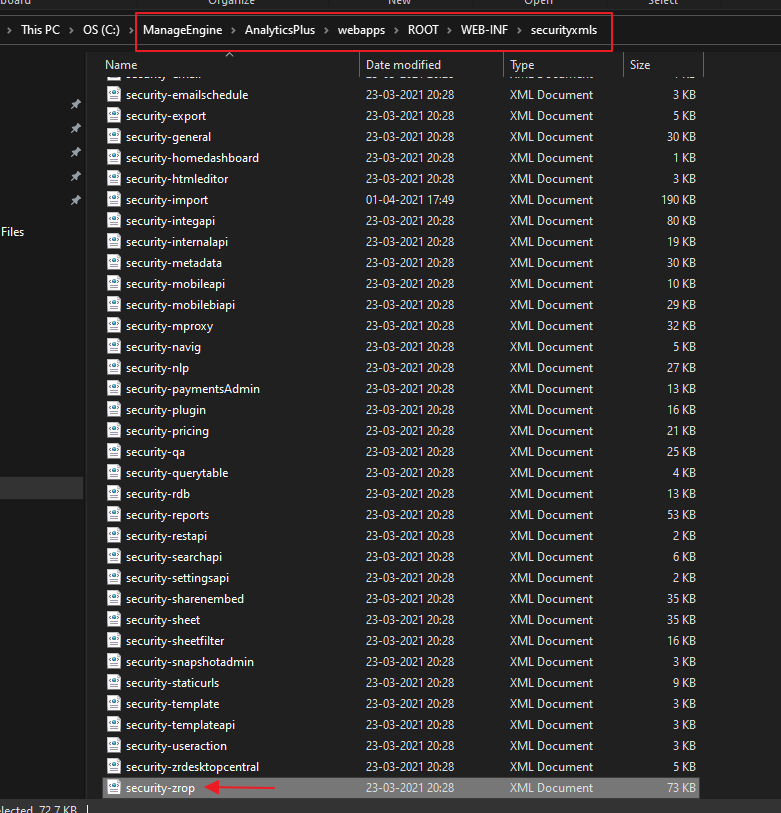Open ManageEngine breadcrumb folder

pos(183,30)
